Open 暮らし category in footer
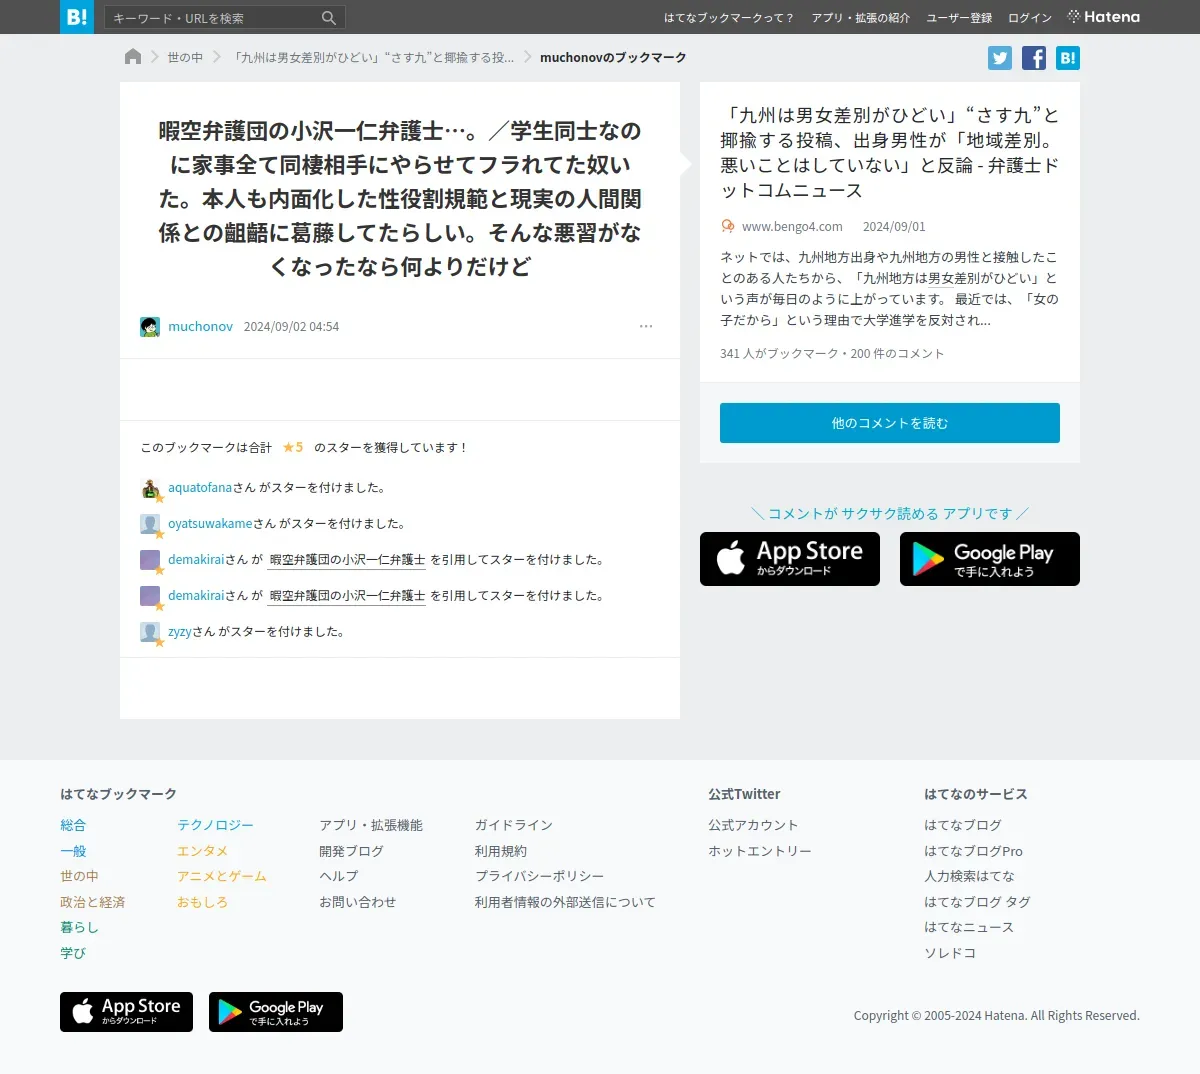The image size is (1200, 1074). [x=79, y=927]
